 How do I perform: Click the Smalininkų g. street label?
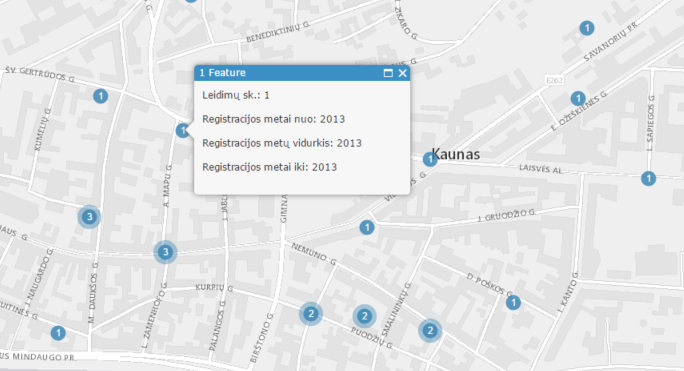[397, 309]
